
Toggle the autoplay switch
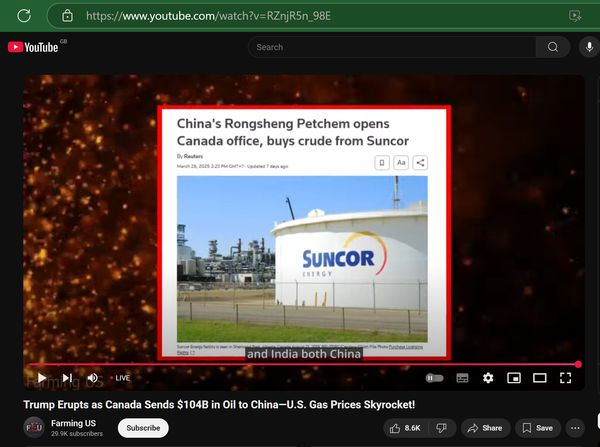[x=434, y=378]
